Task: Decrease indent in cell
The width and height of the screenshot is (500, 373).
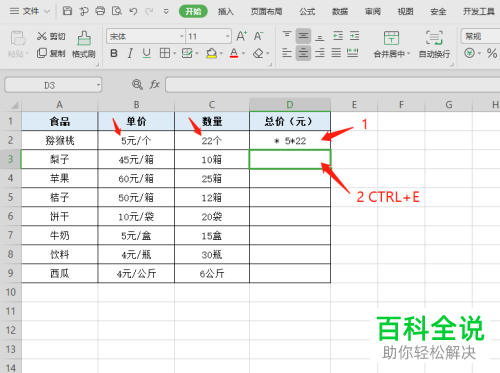Action: coord(338,36)
